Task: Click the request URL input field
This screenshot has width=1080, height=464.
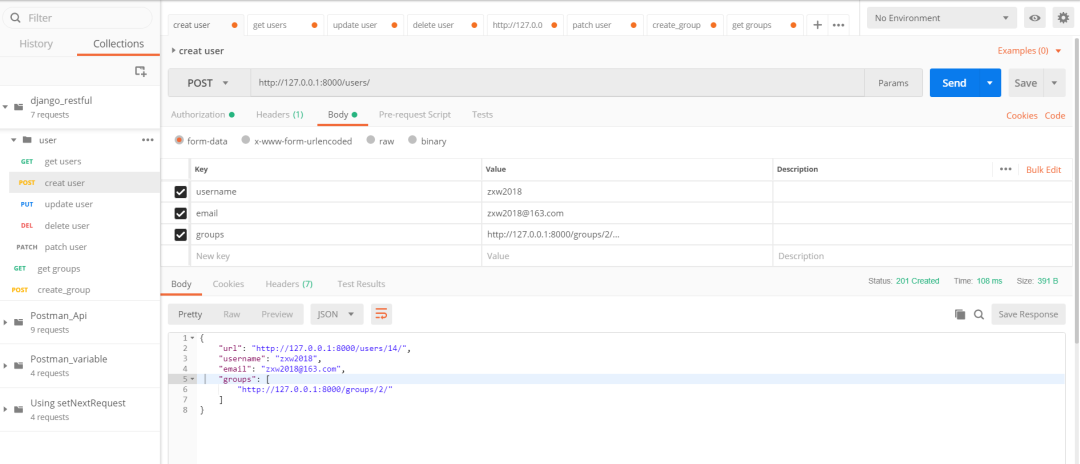Action: tap(557, 83)
